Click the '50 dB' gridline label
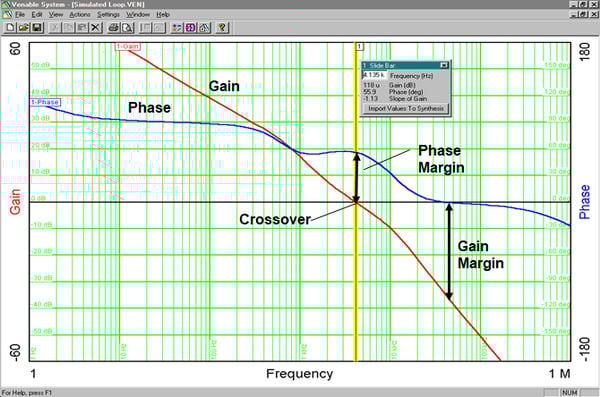The image size is (600, 397). point(40,65)
